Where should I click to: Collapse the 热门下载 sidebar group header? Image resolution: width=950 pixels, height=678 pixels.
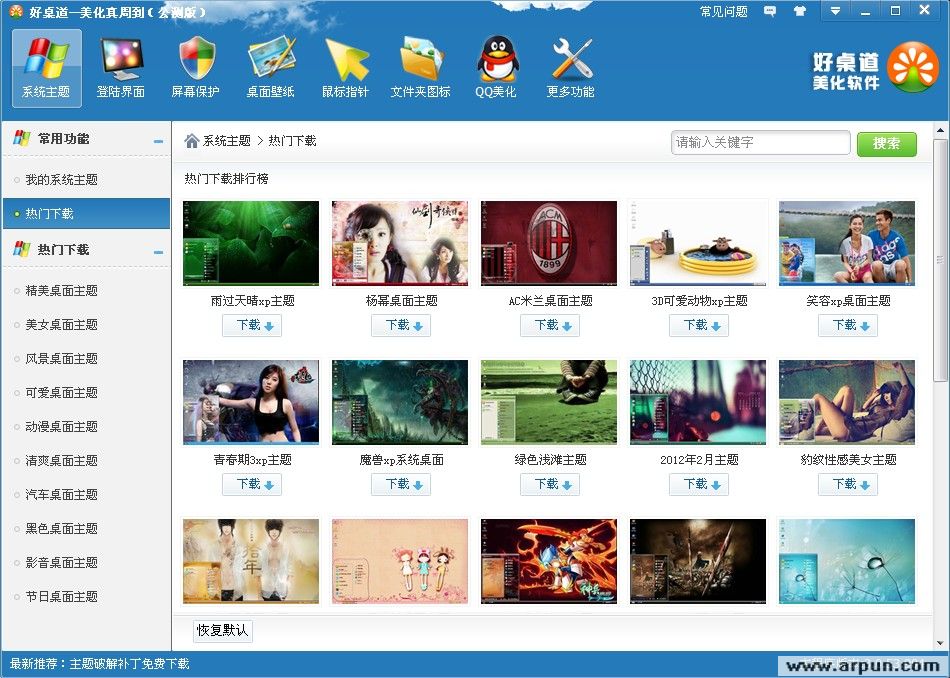tap(158, 251)
